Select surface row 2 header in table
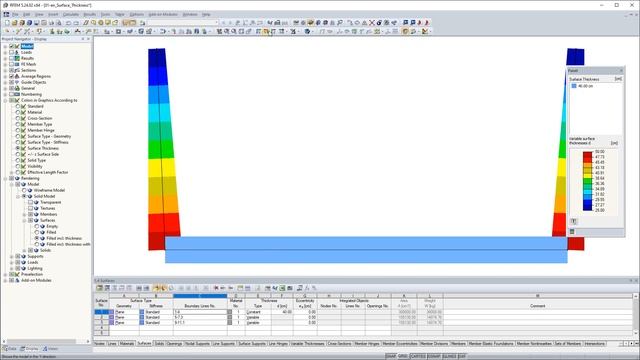The width and height of the screenshot is (640, 360). tap(101, 317)
